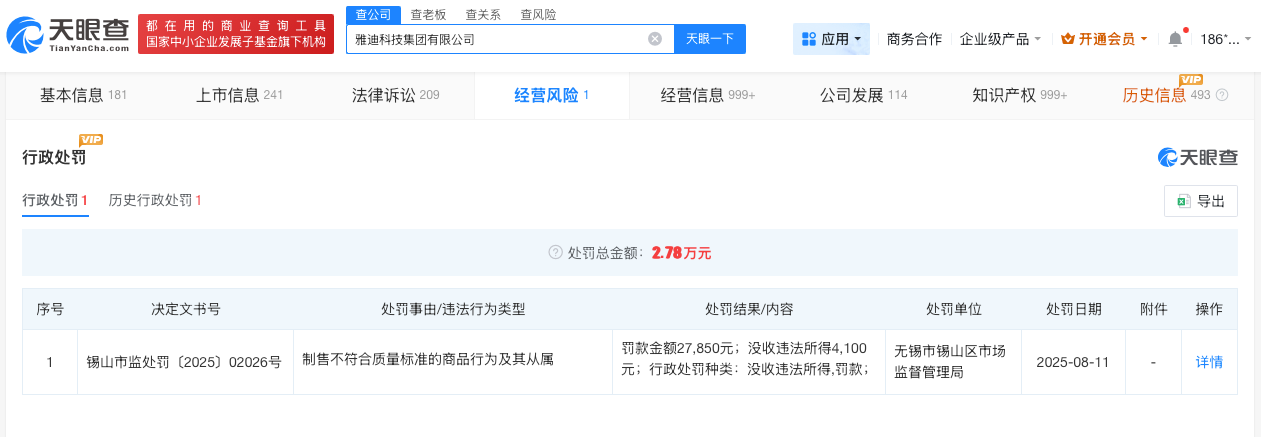Screen dimensions: 1261x437
Task: Switch to the 知识产权 tab
Action: click(1020, 96)
